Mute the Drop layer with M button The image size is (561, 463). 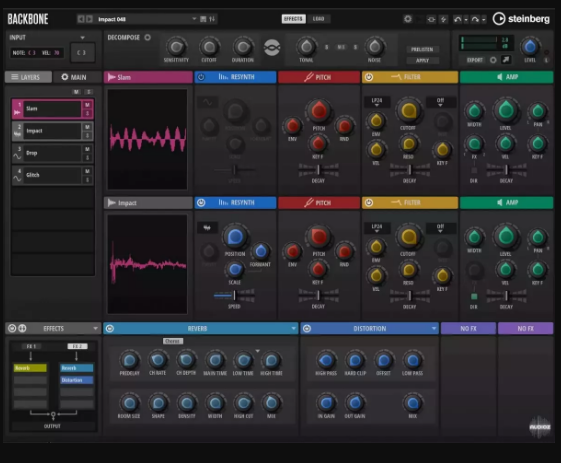point(87,149)
